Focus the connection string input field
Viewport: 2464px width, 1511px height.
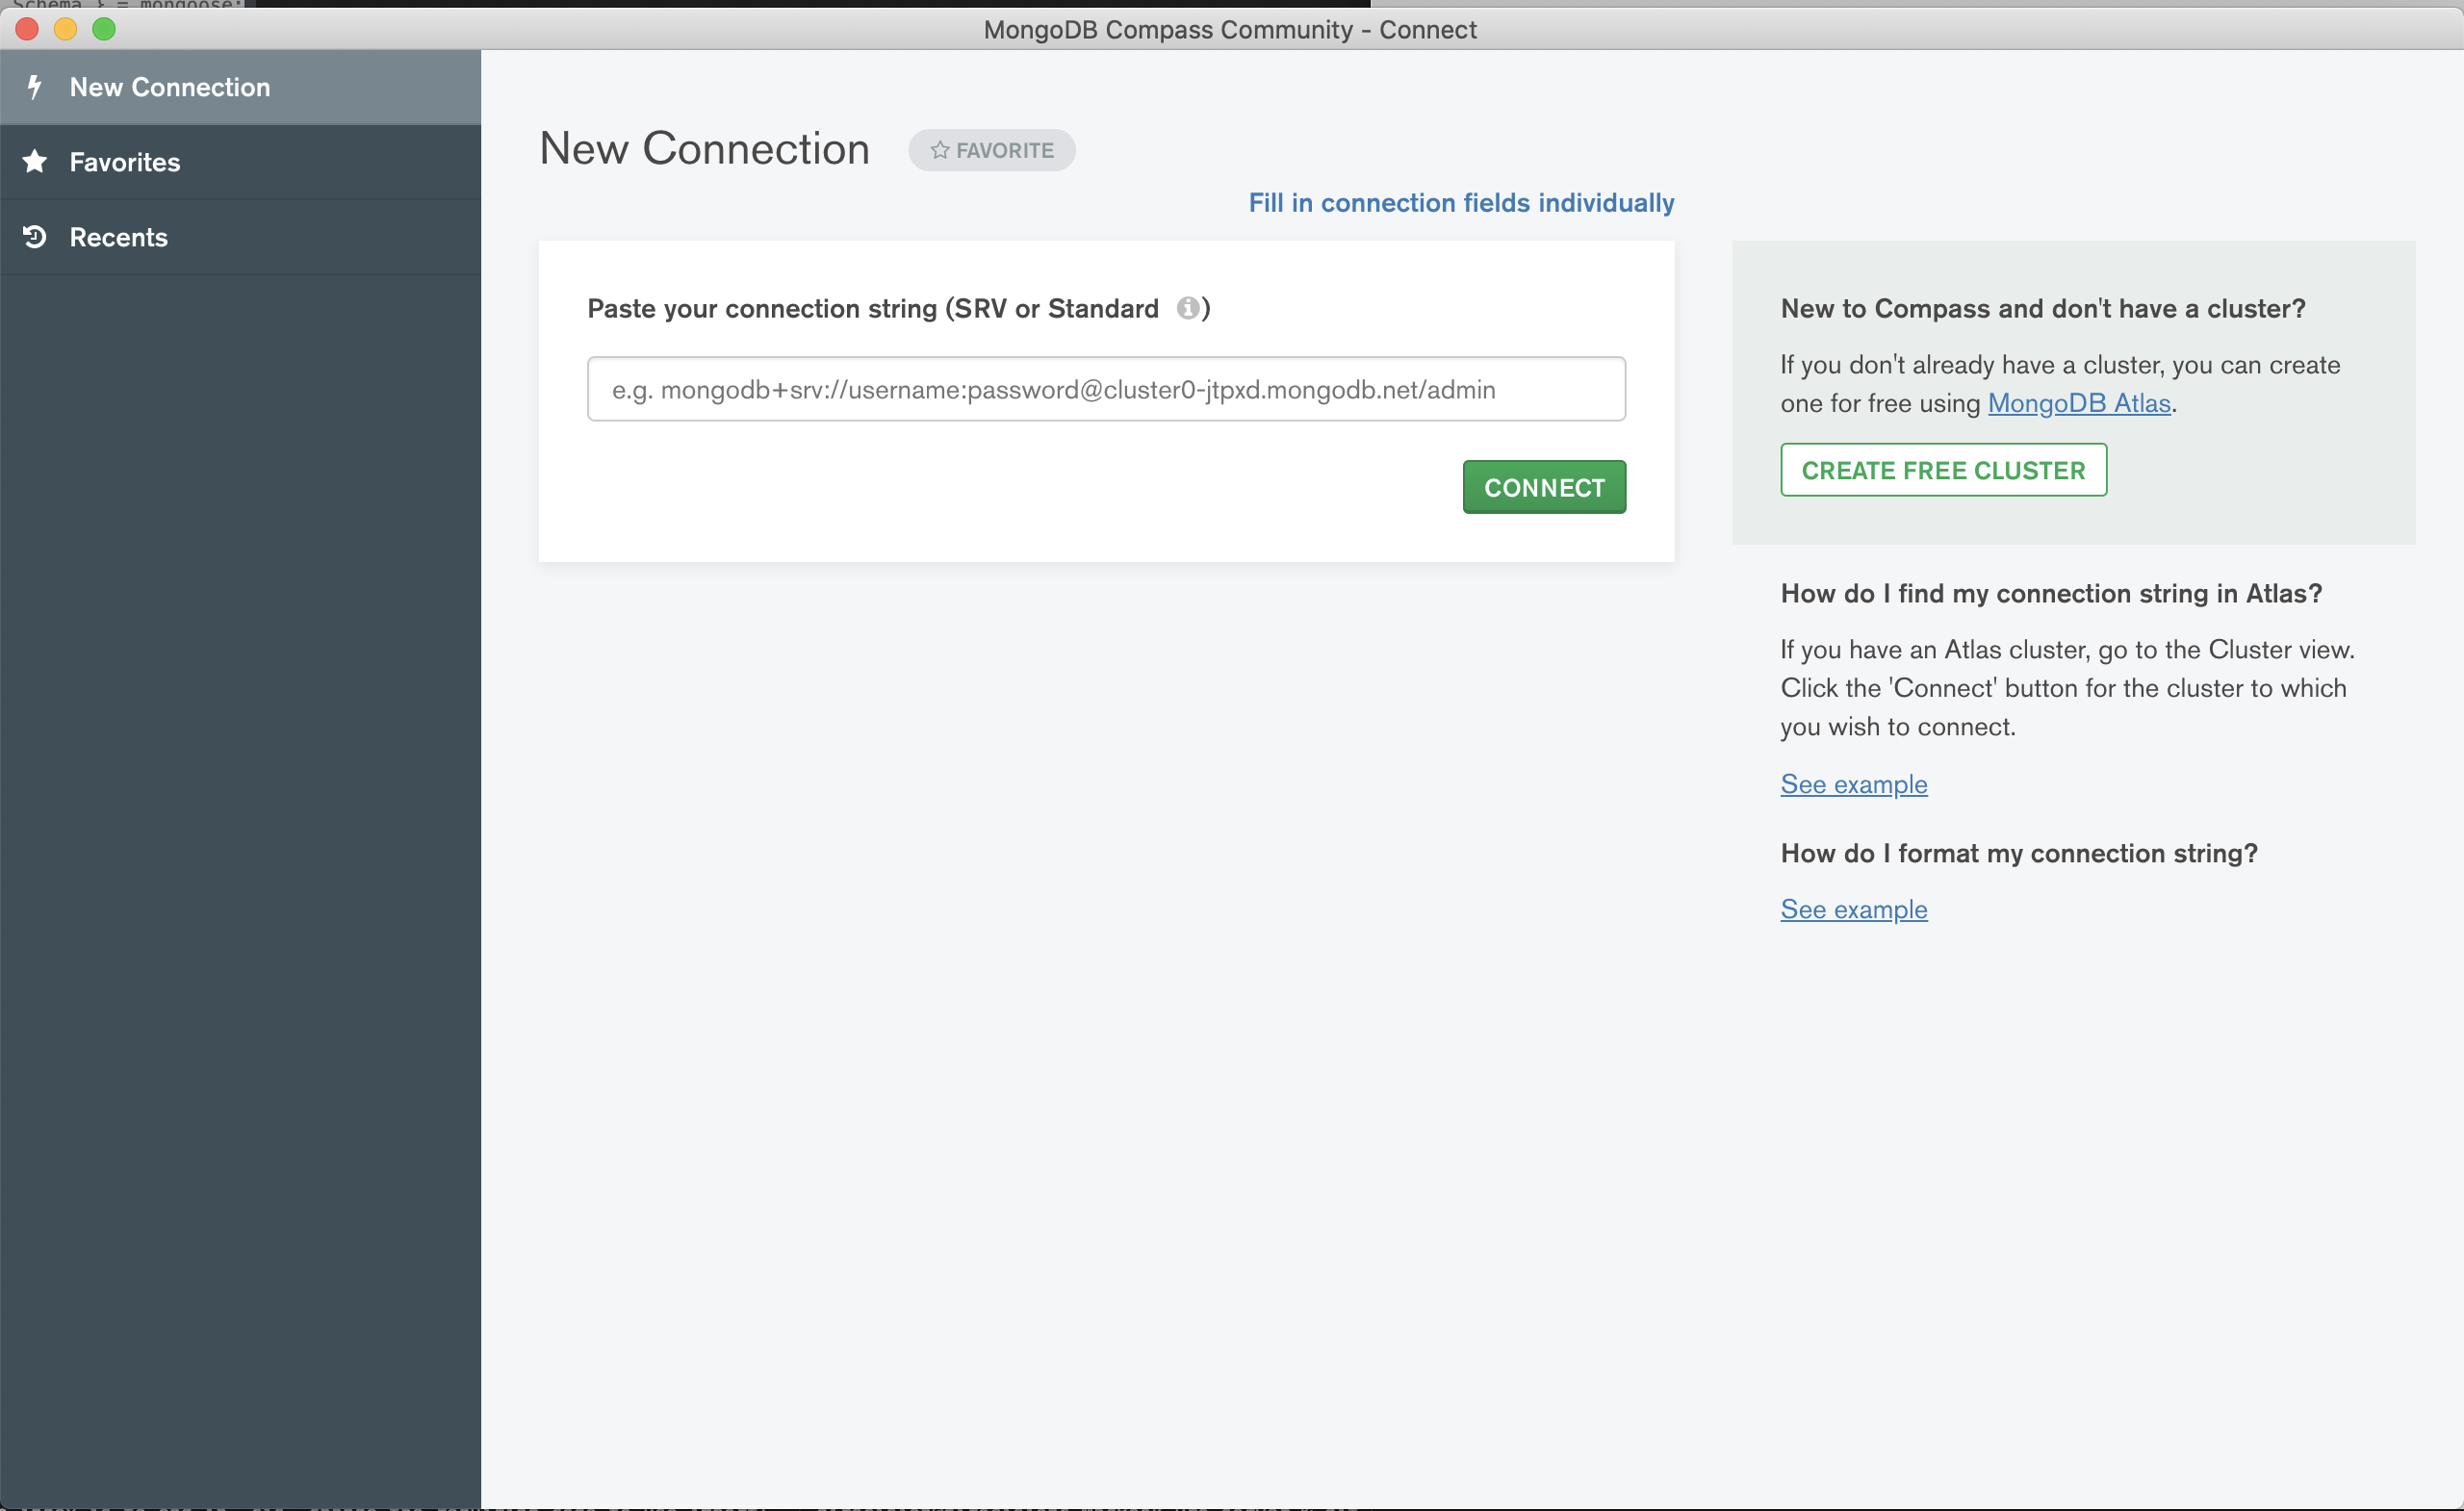[1105, 389]
